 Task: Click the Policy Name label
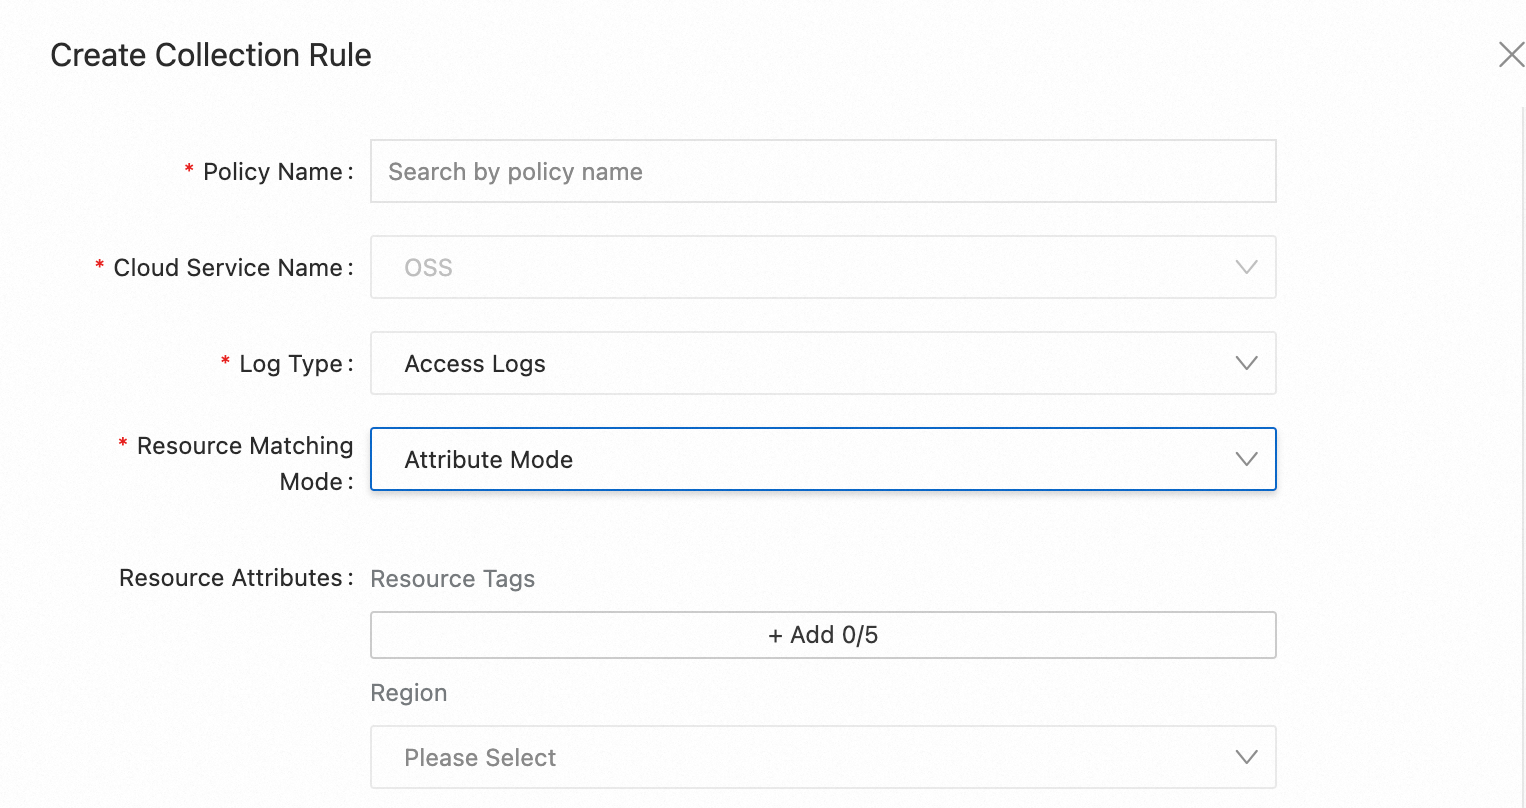coord(272,172)
